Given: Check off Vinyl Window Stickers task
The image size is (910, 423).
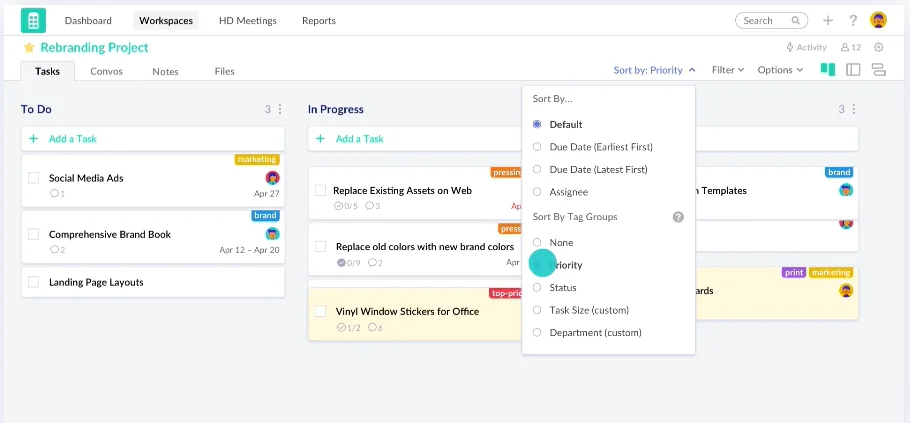Looking at the screenshot, I should pos(320,311).
